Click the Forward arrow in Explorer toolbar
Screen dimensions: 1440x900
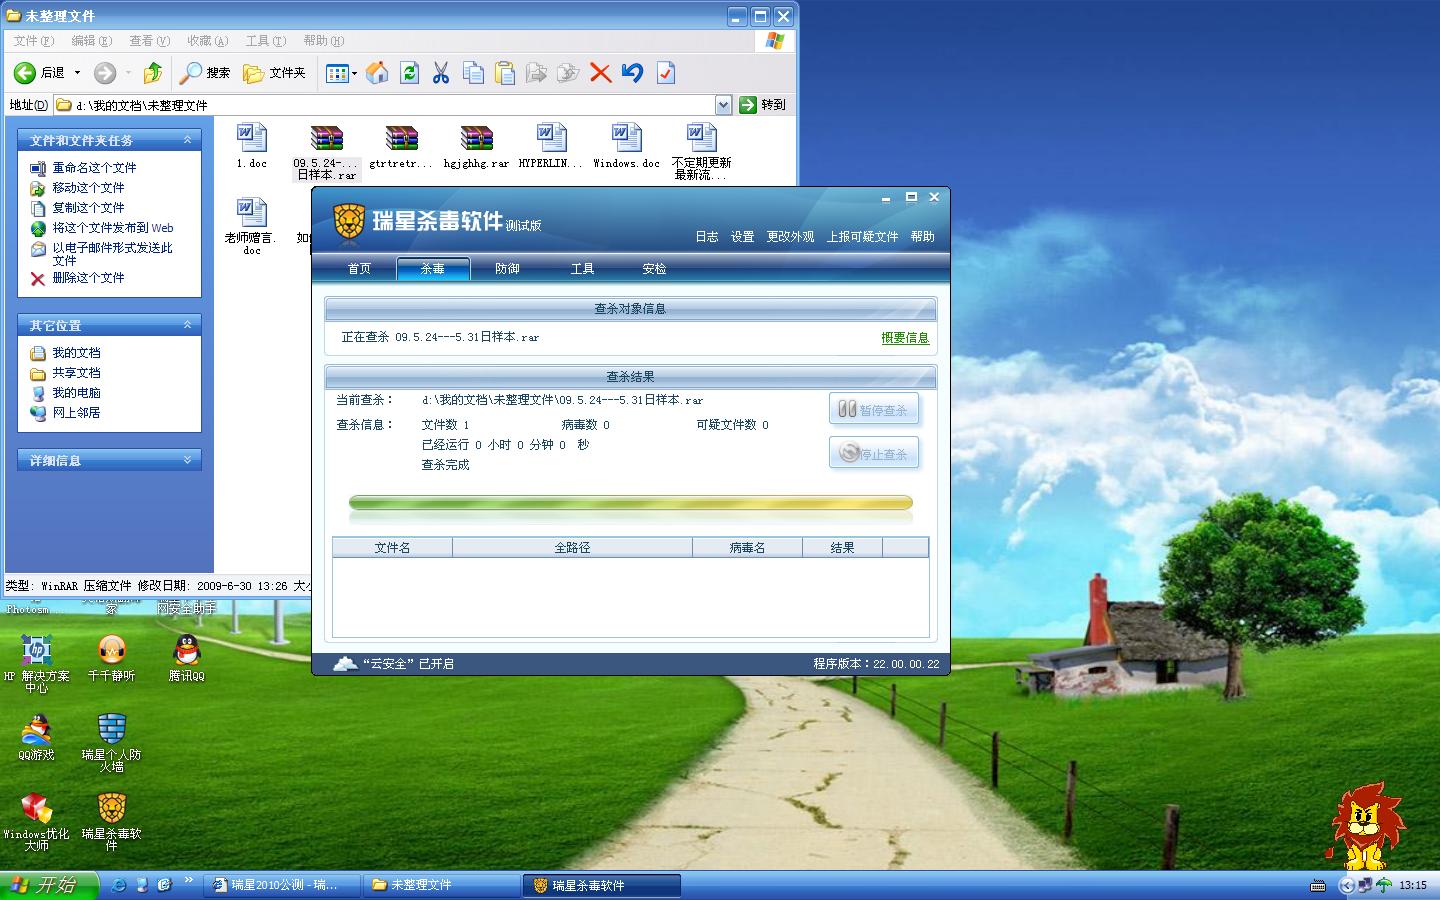[x=105, y=72]
